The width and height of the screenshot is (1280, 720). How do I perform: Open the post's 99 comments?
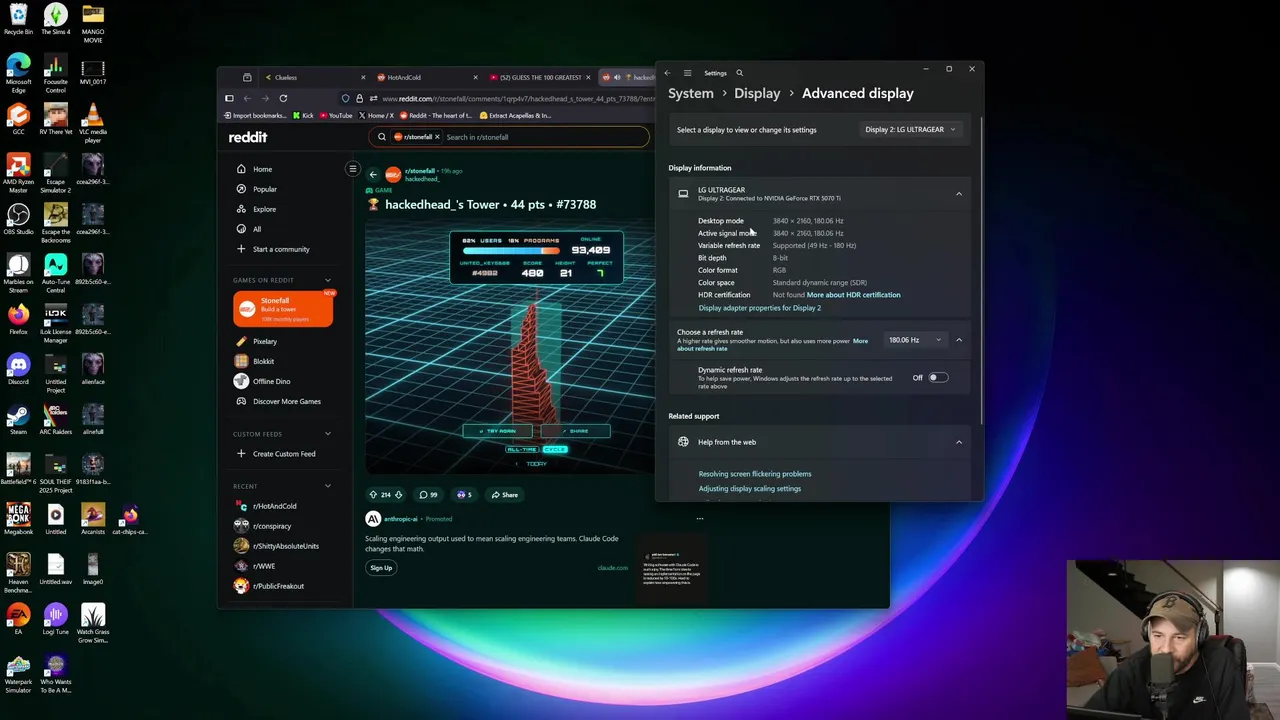tap(428, 494)
